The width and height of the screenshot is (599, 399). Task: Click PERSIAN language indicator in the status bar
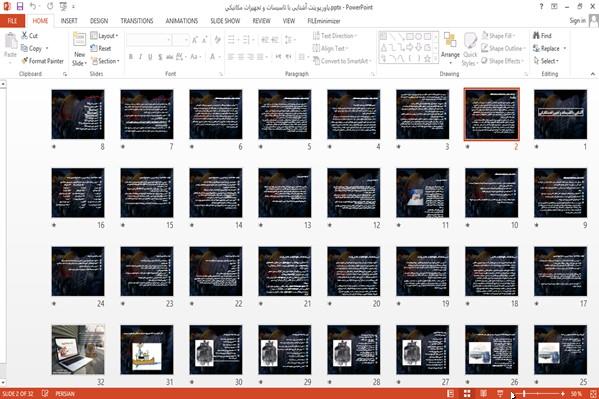65,393
